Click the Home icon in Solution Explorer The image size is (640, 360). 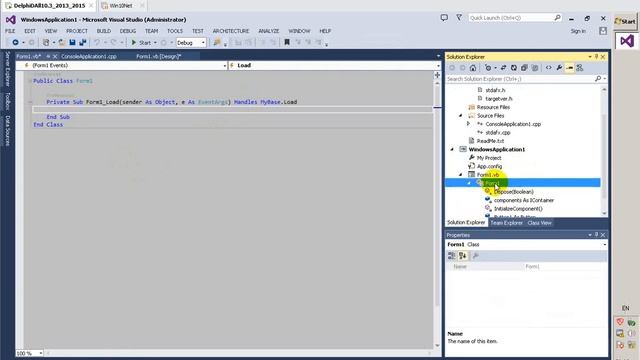[x=473, y=68]
